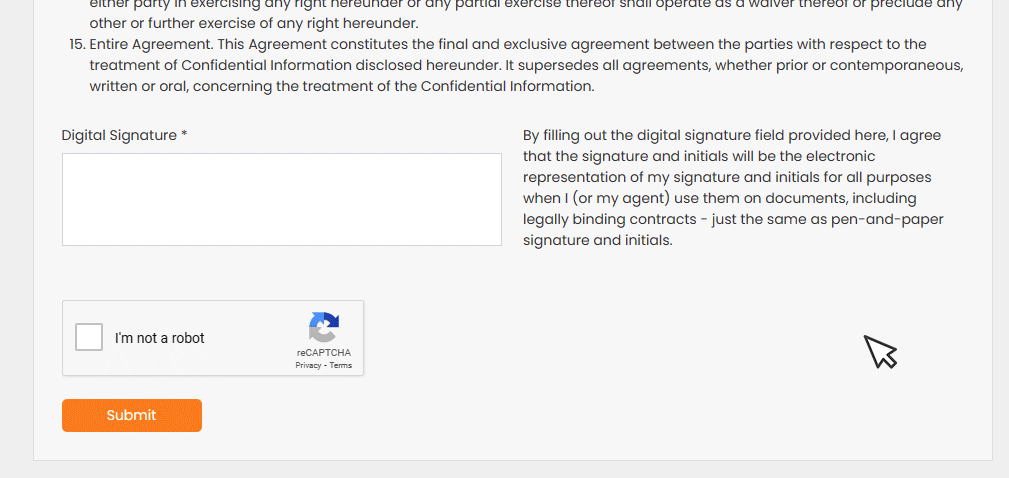Focus the Digital Signature drawing field
Viewport: 1009px width, 478px height.
click(x=282, y=199)
